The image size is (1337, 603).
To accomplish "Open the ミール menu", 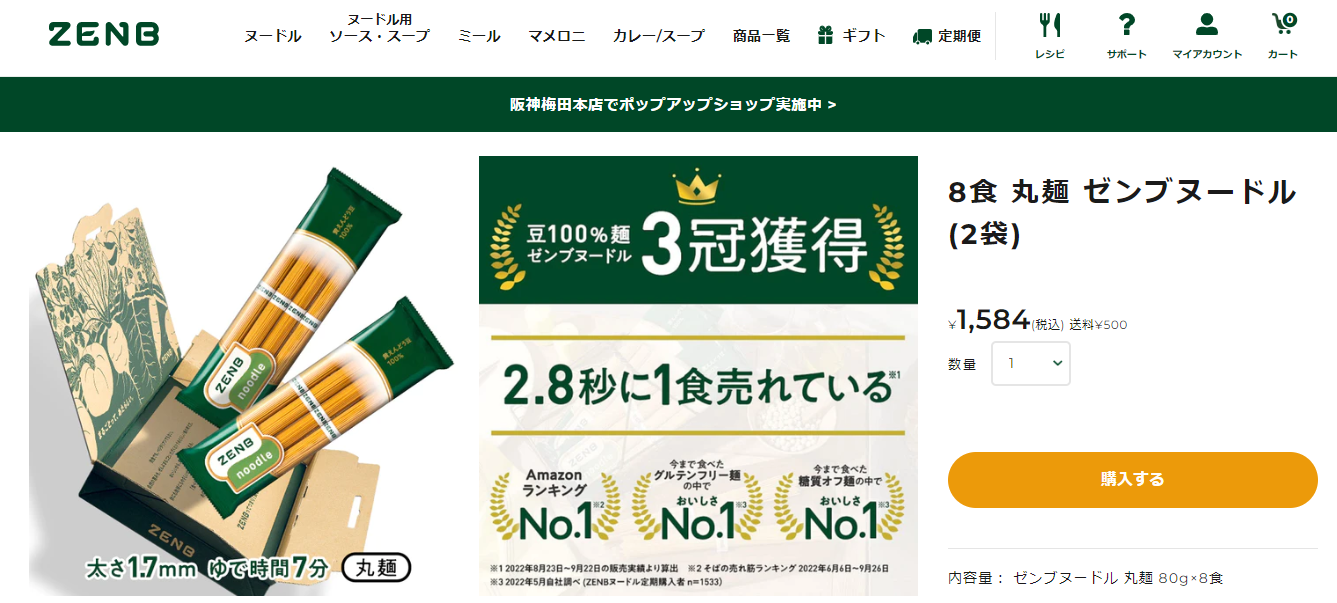I will (479, 36).
